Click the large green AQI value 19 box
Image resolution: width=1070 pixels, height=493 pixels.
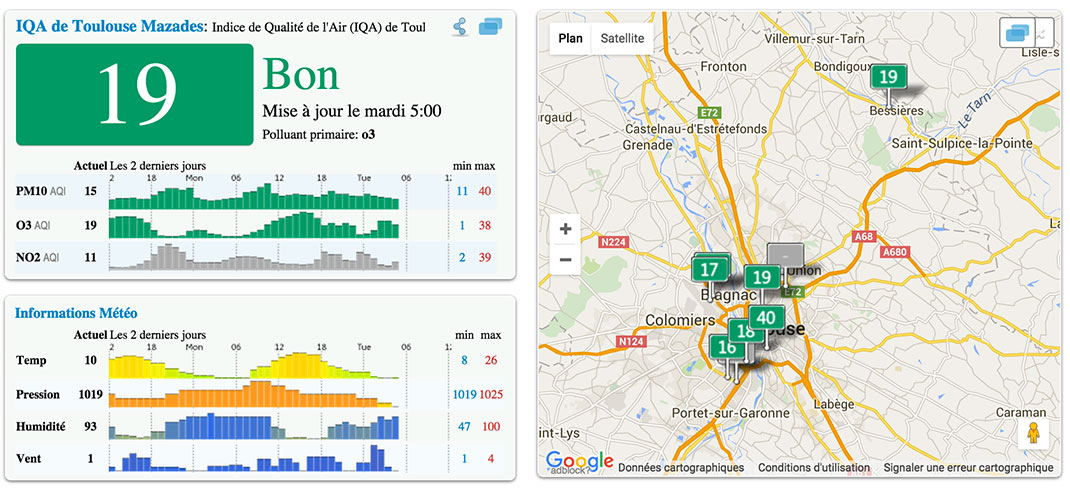point(135,94)
